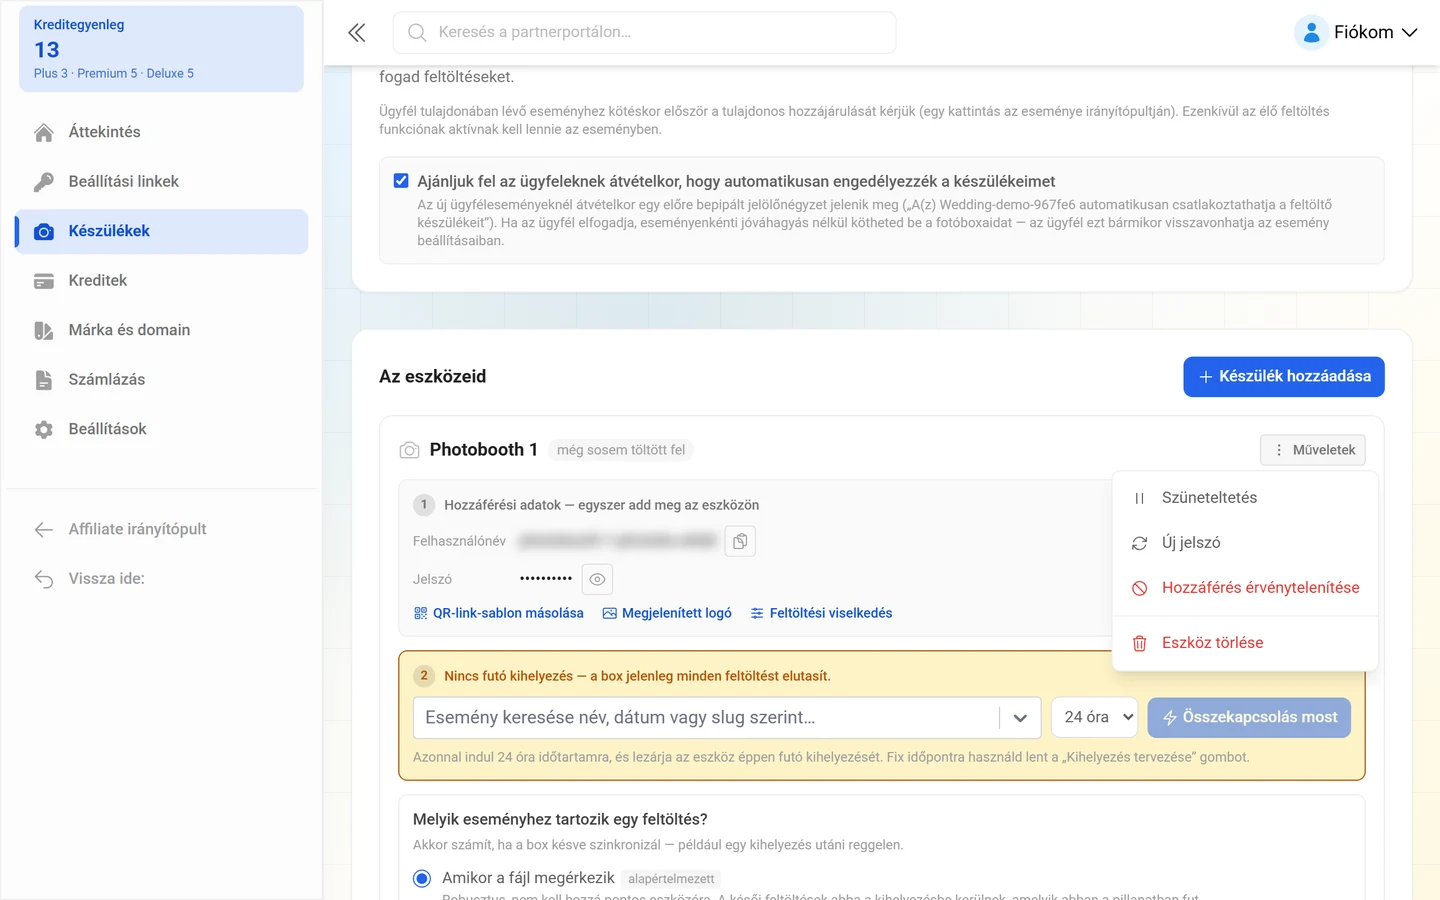This screenshot has height=900, width=1440.
Task: Copy the username with clipboard icon
Action: pyautogui.click(x=740, y=541)
